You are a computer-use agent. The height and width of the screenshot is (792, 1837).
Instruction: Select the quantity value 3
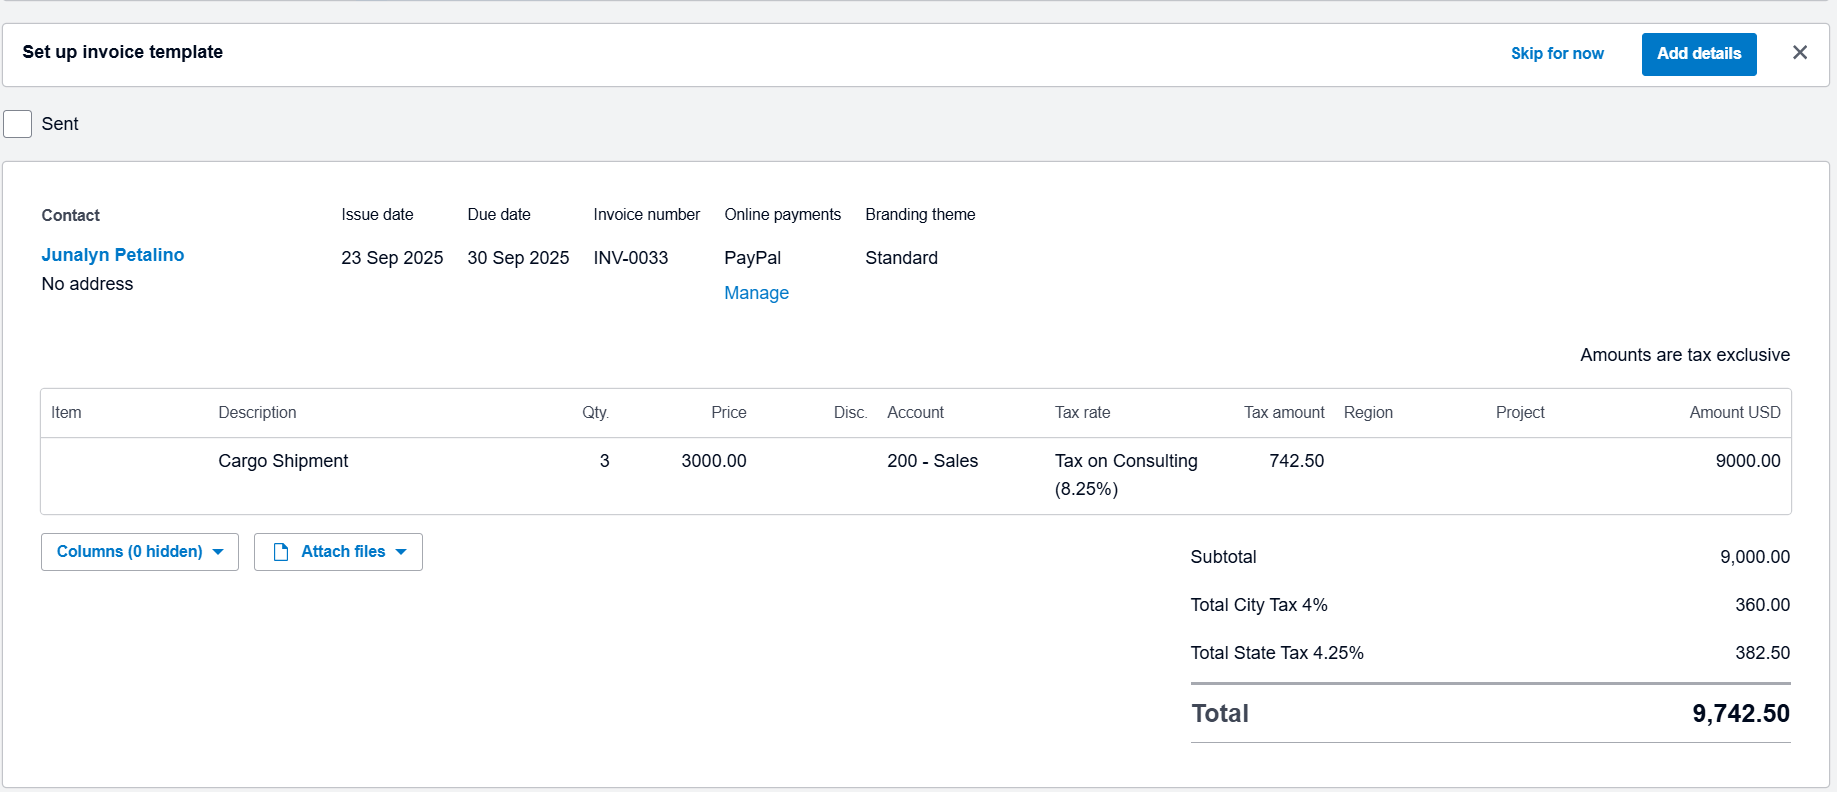click(604, 461)
